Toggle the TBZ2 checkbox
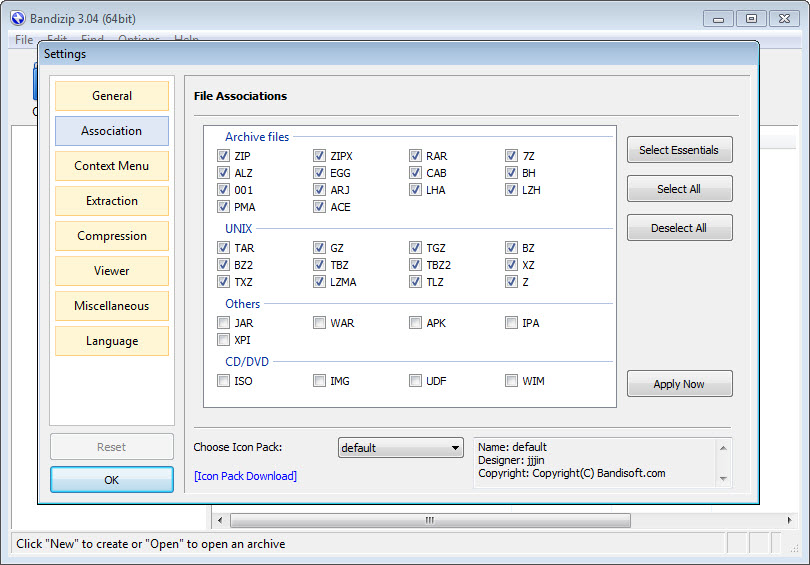 pos(415,264)
